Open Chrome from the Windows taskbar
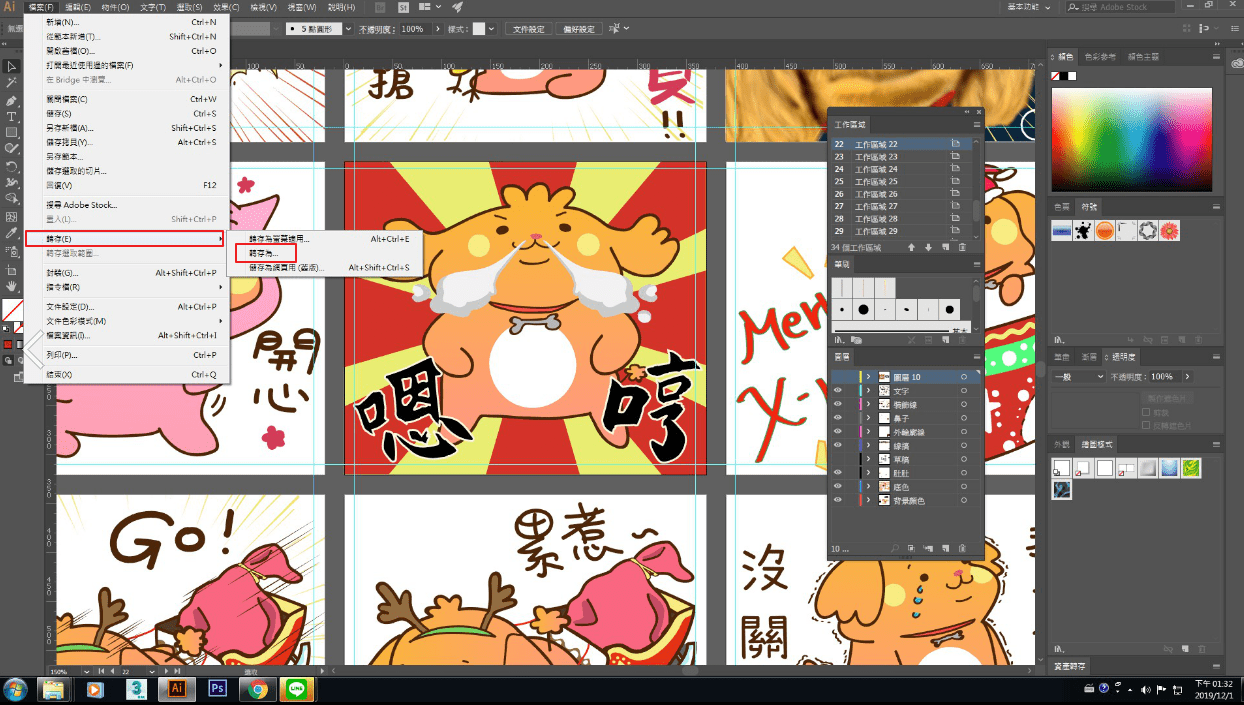1244x705 pixels. coord(258,689)
